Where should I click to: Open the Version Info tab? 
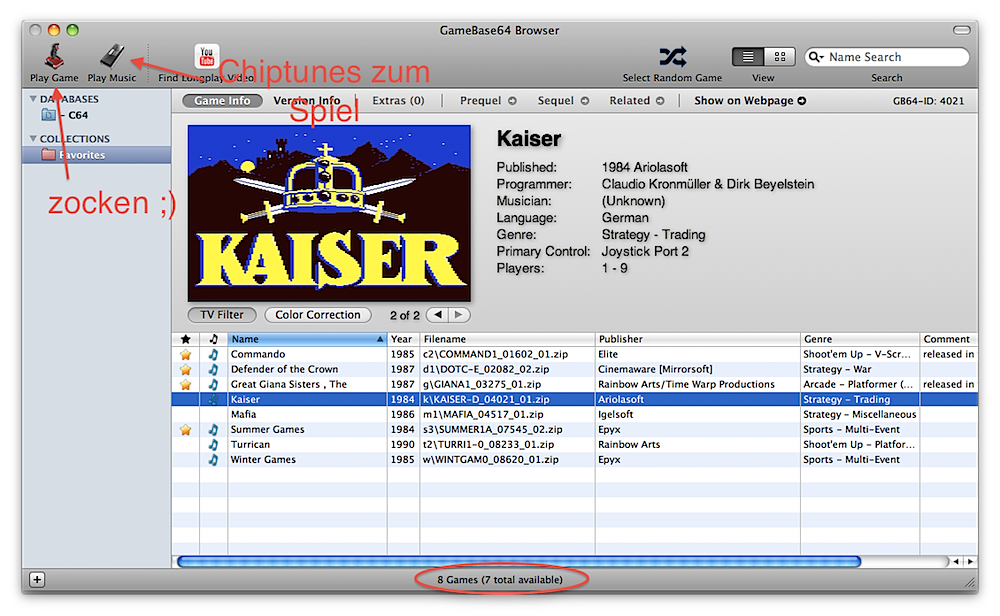(307, 101)
